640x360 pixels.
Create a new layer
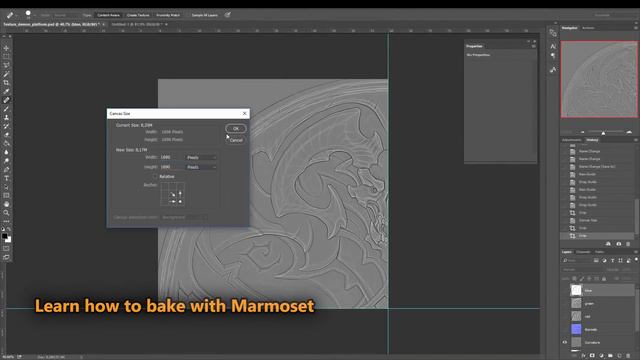619,356
